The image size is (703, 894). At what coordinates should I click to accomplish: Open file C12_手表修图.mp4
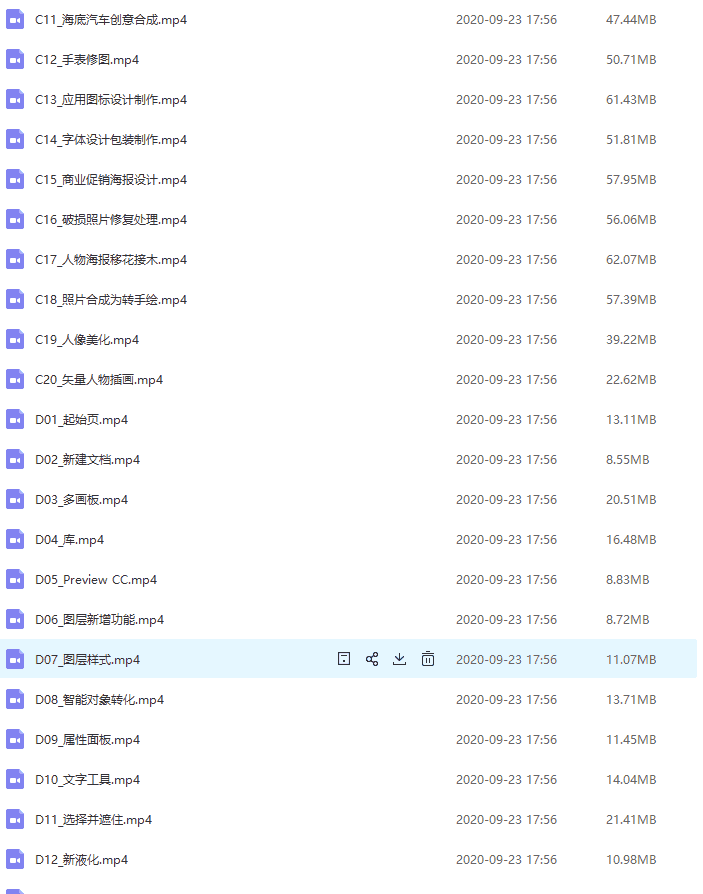click(87, 60)
